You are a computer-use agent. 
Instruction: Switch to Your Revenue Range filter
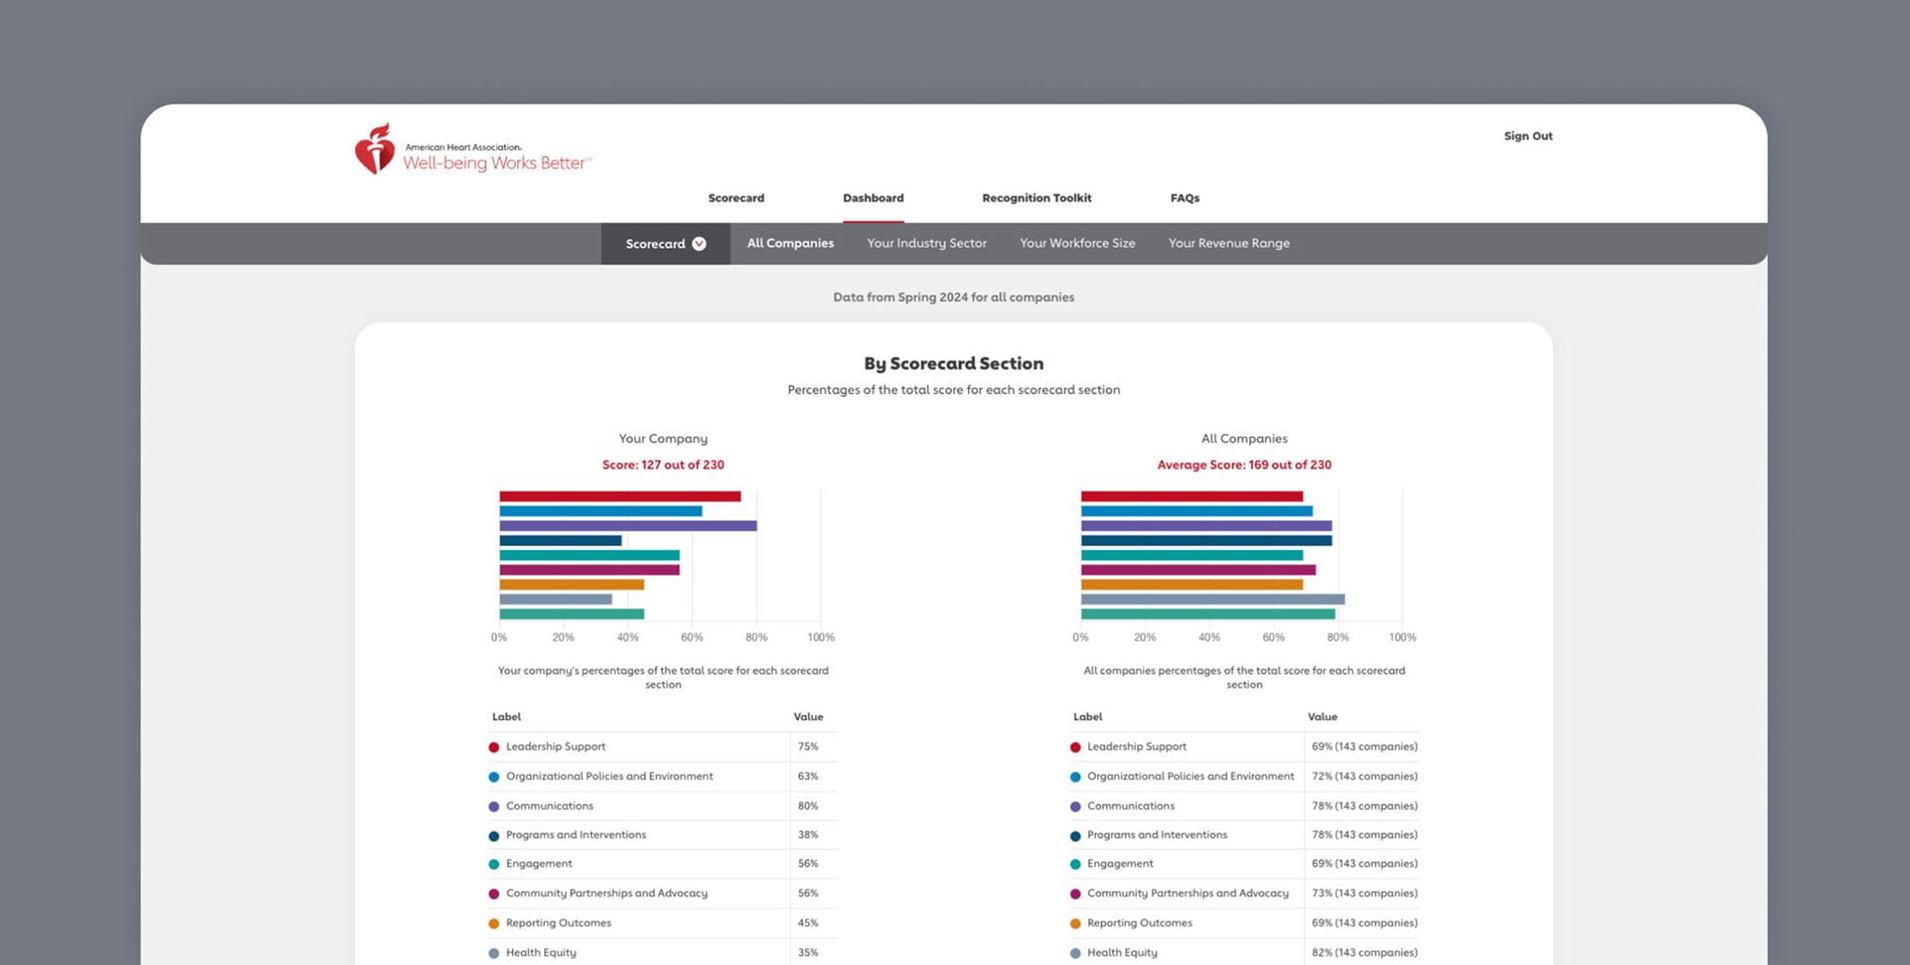point(1229,243)
